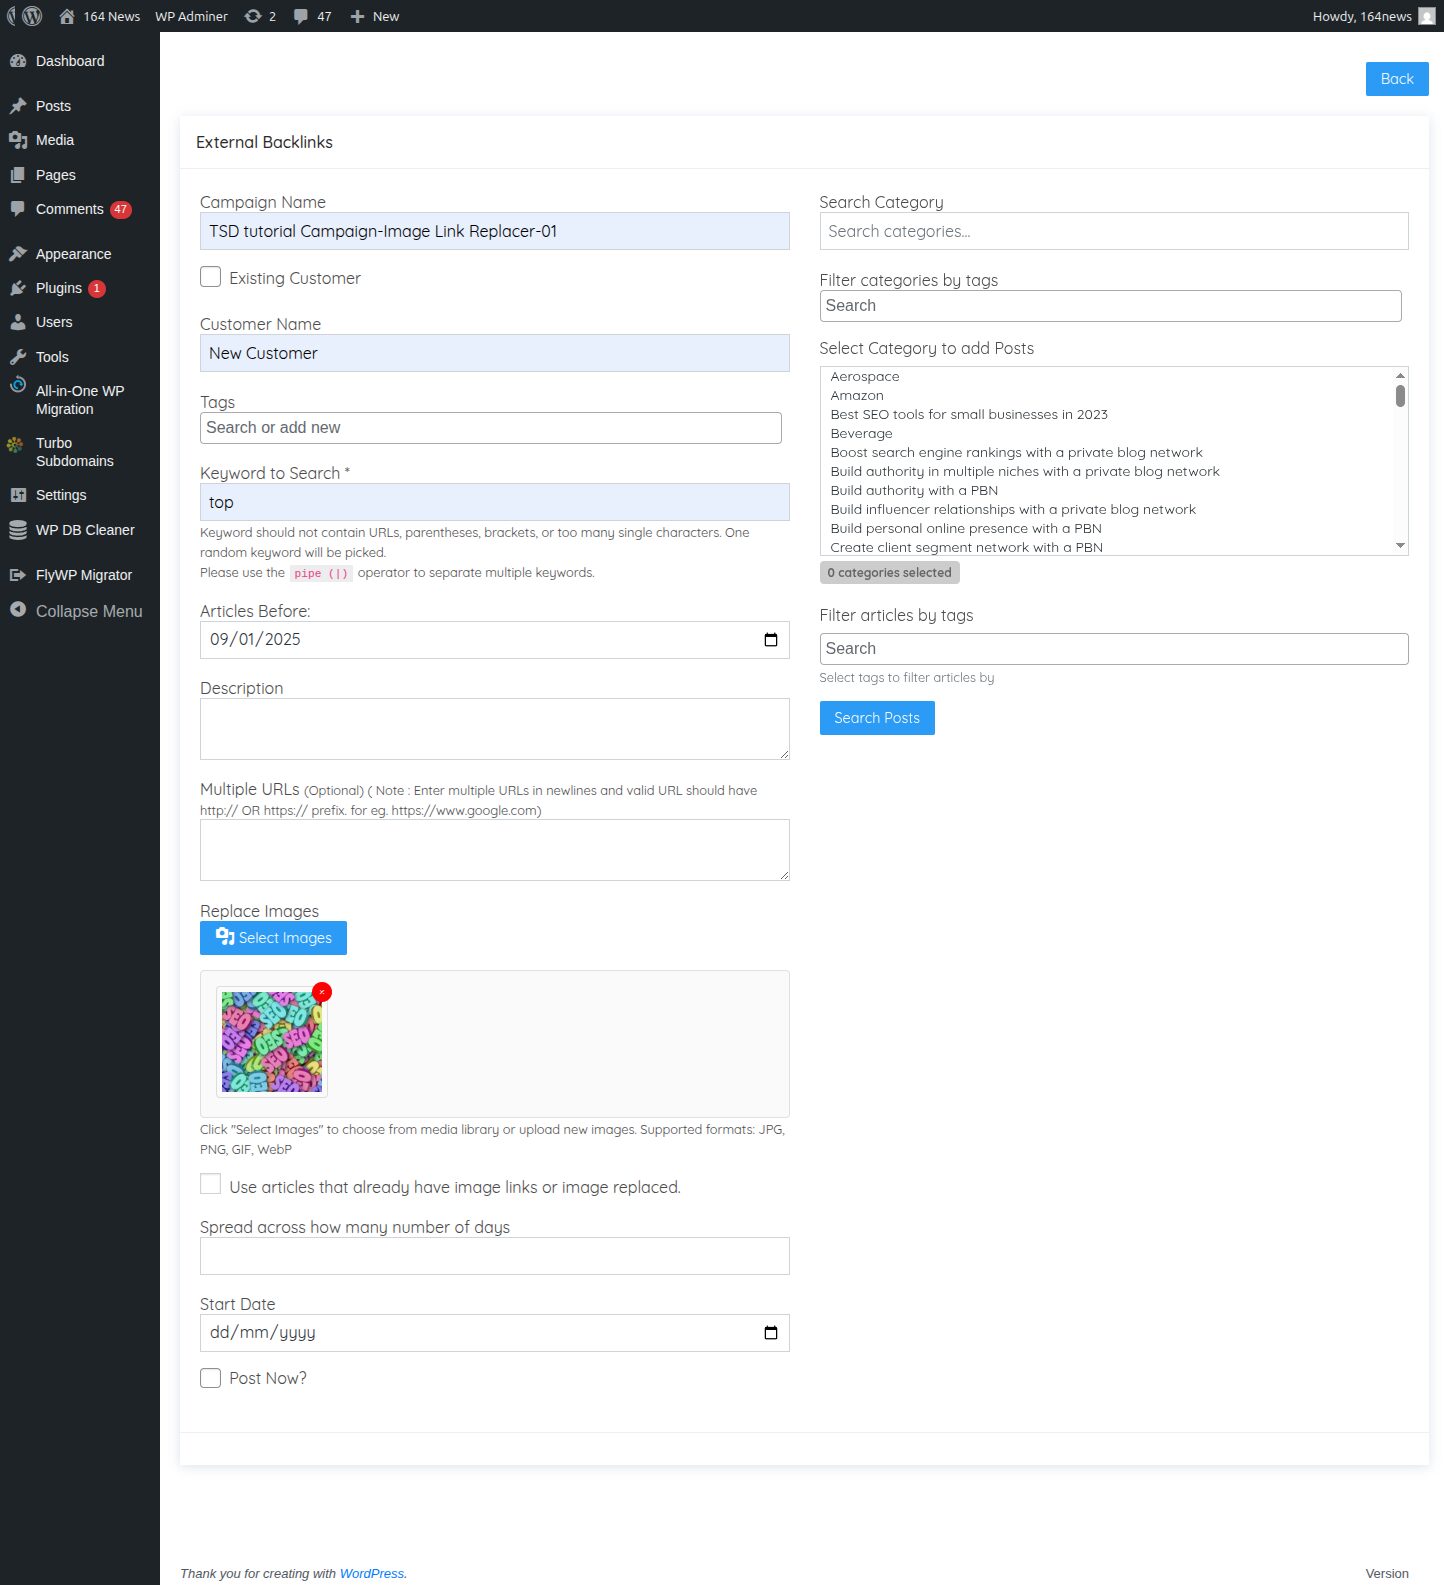The width and height of the screenshot is (1444, 1585).
Task: Open Start Date calendar picker
Action: point(770,1333)
